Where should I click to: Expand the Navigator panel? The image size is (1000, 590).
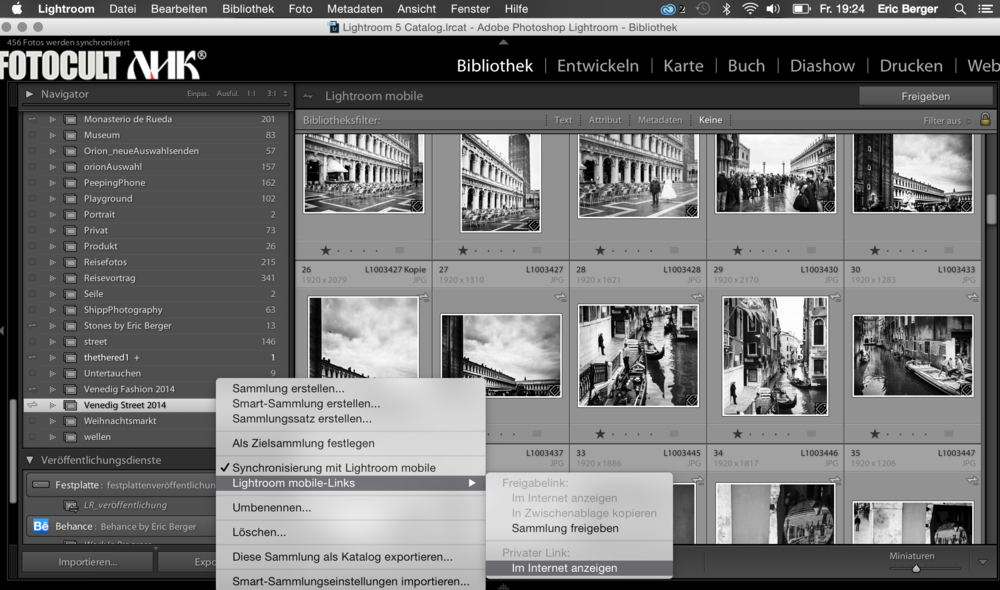(29, 94)
